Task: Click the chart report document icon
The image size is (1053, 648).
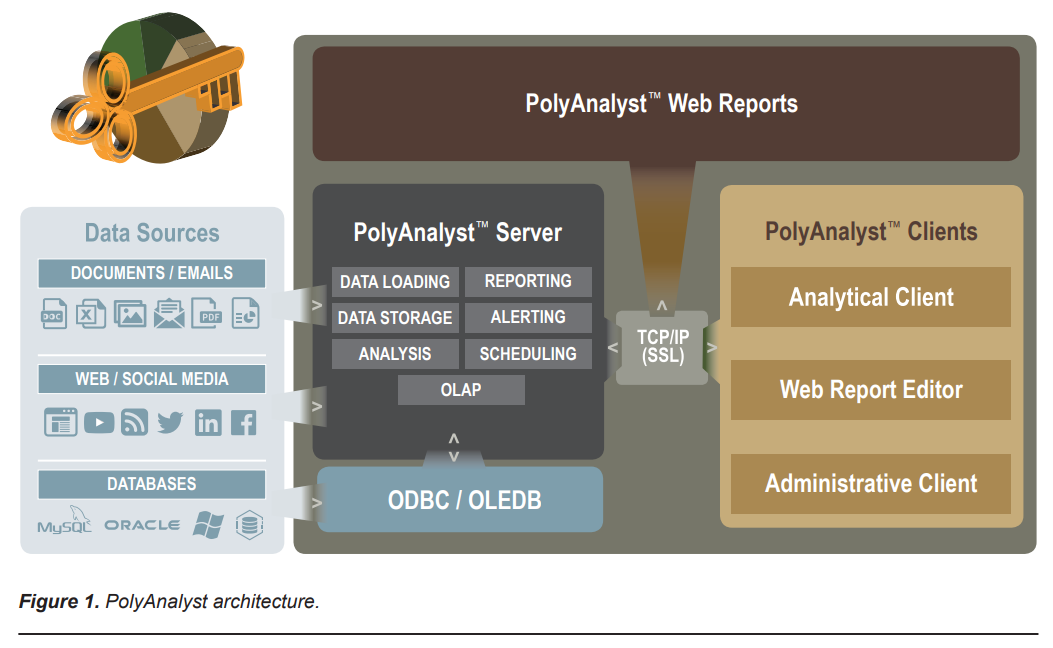Action: (x=246, y=314)
